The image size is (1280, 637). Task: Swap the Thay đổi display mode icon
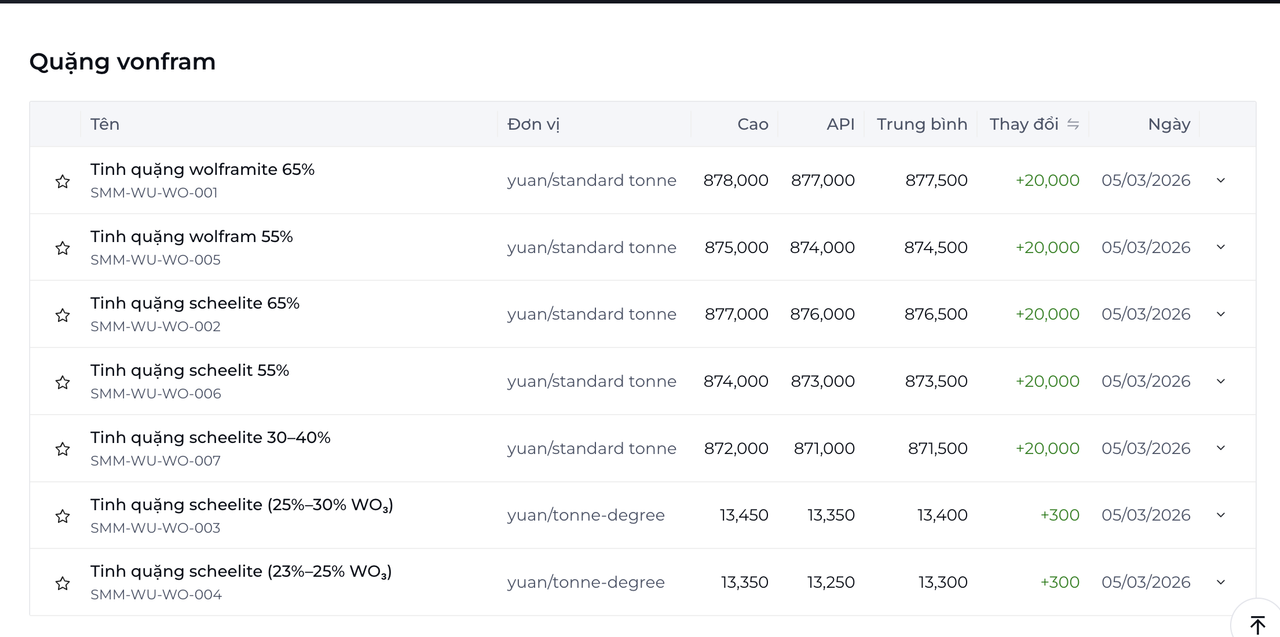pos(1073,124)
